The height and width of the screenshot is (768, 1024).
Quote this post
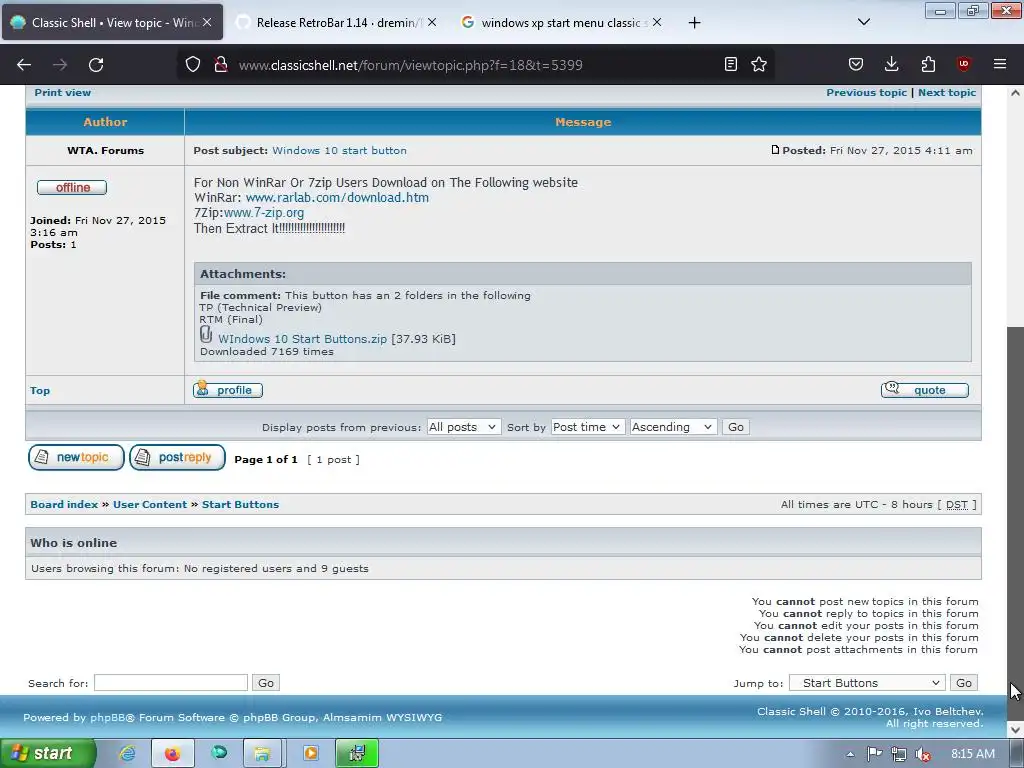(x=925, y=390)
